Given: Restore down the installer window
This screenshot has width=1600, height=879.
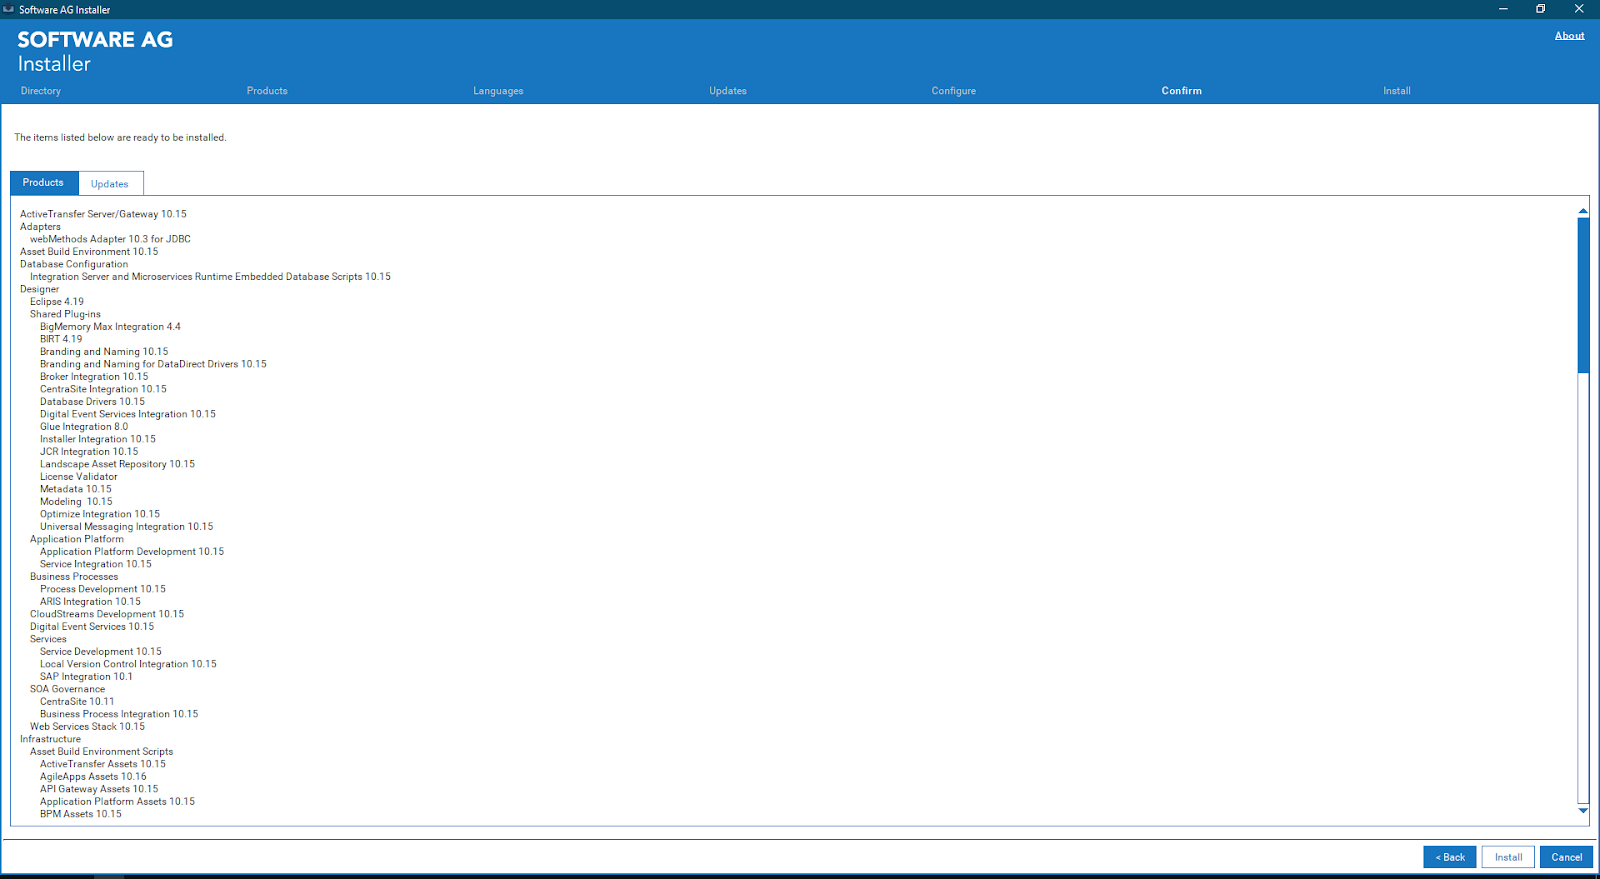Looking at the screenshot, I should click(1541, 9).
